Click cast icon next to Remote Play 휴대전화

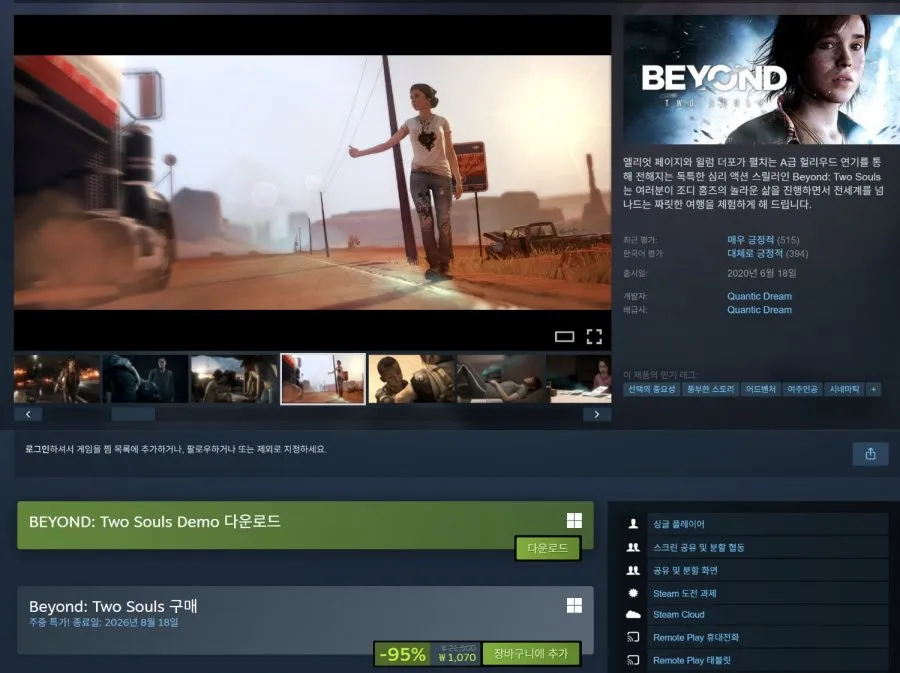pos(633,637)
